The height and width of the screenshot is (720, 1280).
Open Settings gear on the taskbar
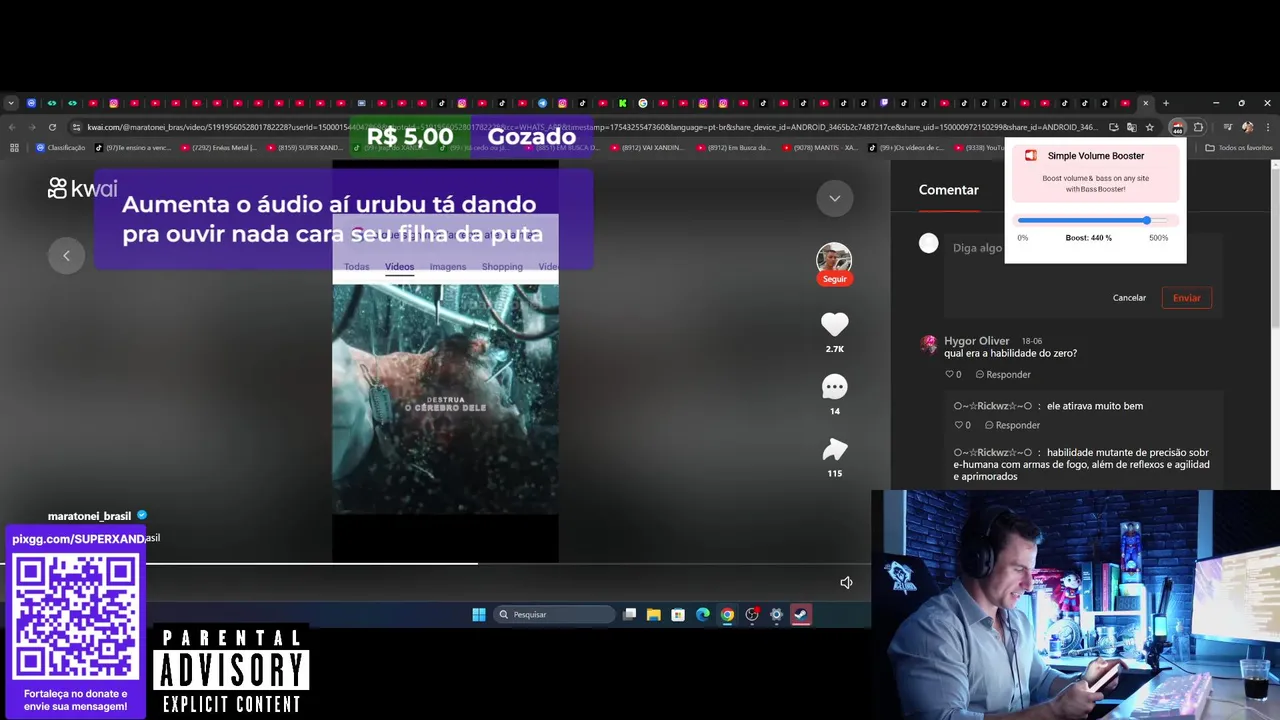coord(776,615)
